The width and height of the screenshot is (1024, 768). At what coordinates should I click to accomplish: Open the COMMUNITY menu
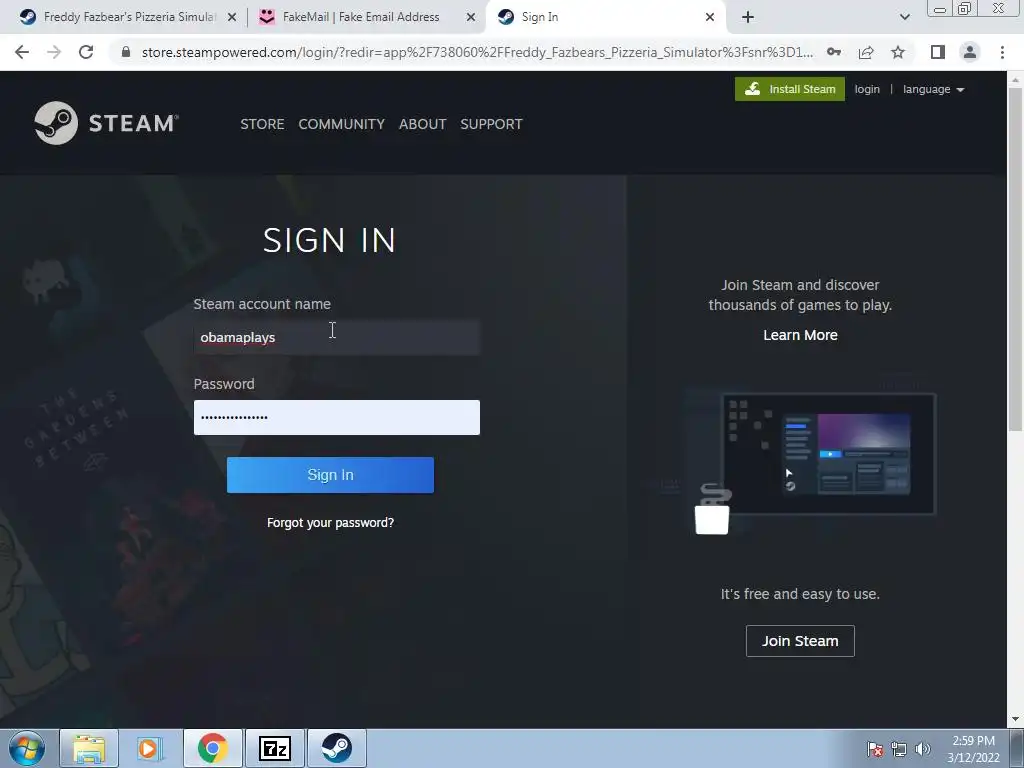tap(342, 124)
